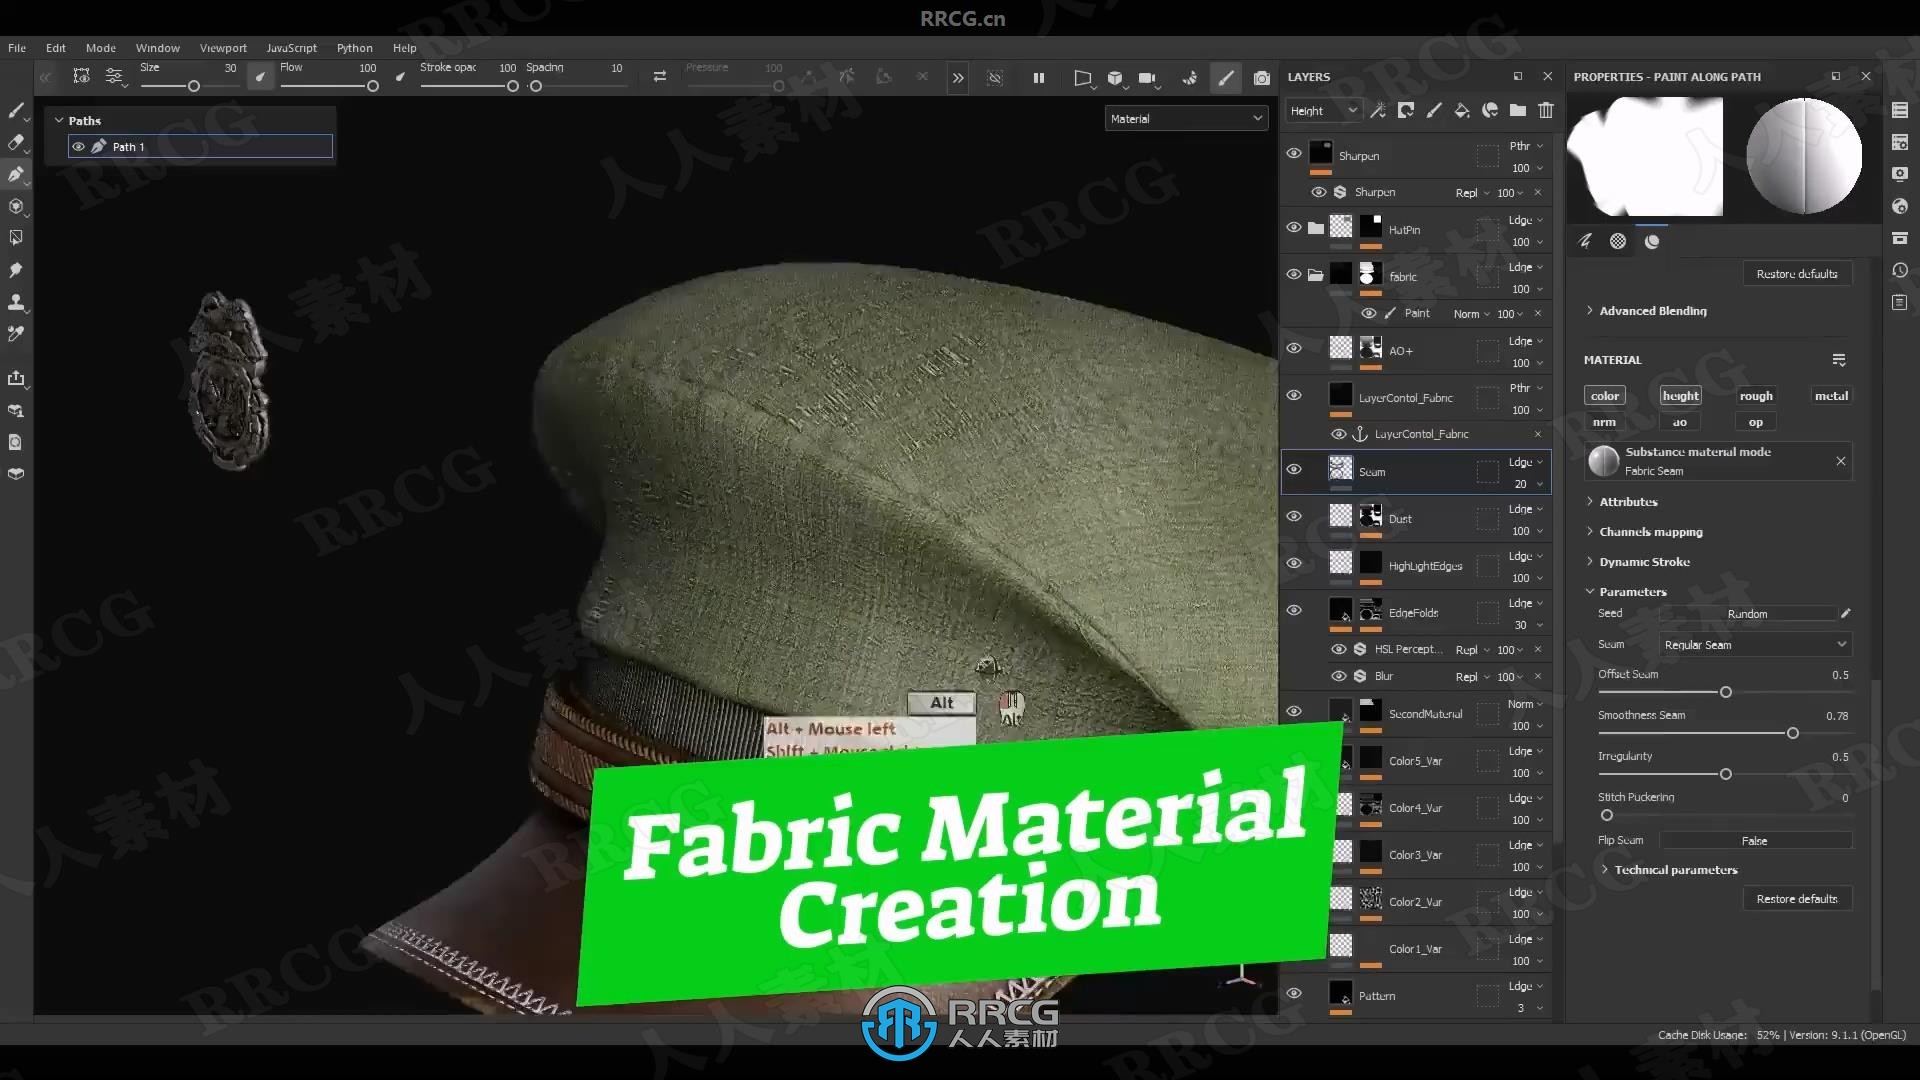Add a folder icon in Layers toolbar
The image size is (1920, 1080).
[x=1518, y=111]
